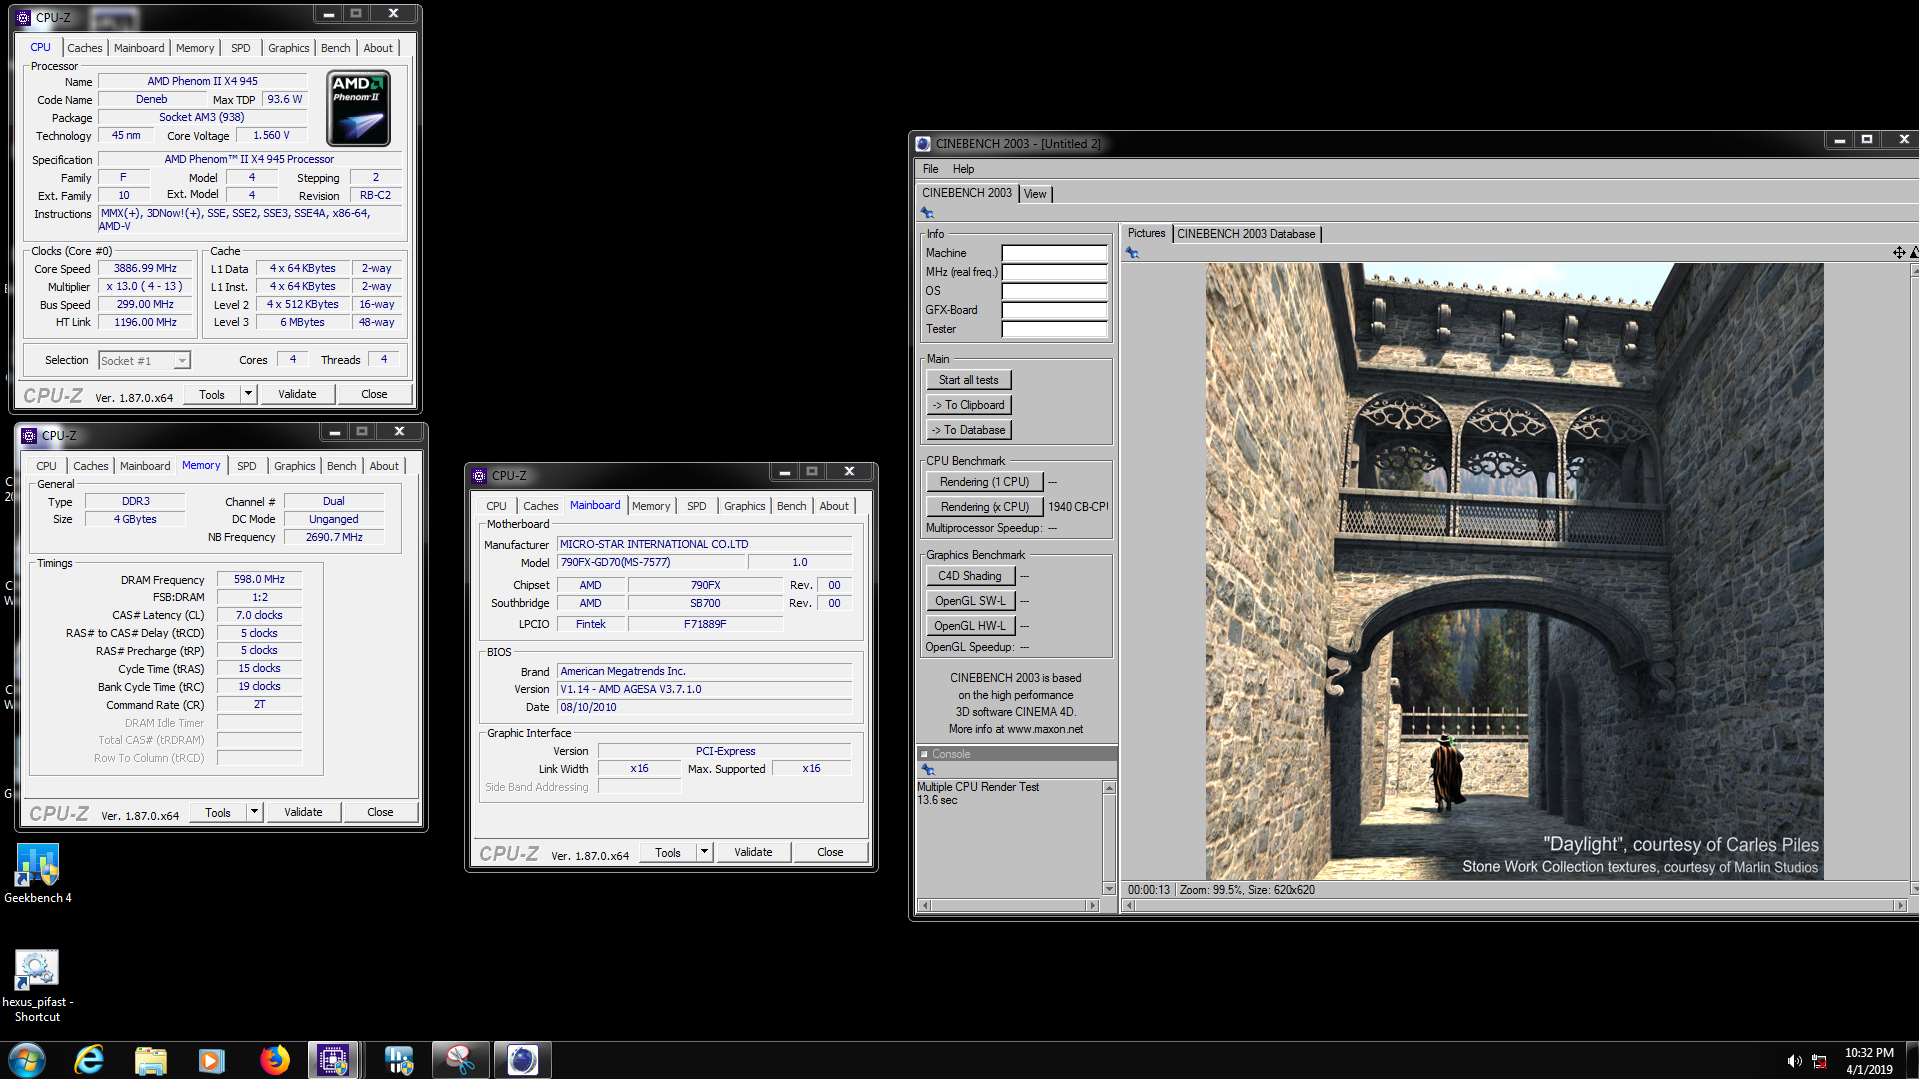Screen dimensions: 1919x1079
Task: Switch to SPD tab in Memory CPU-Z window
Action: (247, 466)
